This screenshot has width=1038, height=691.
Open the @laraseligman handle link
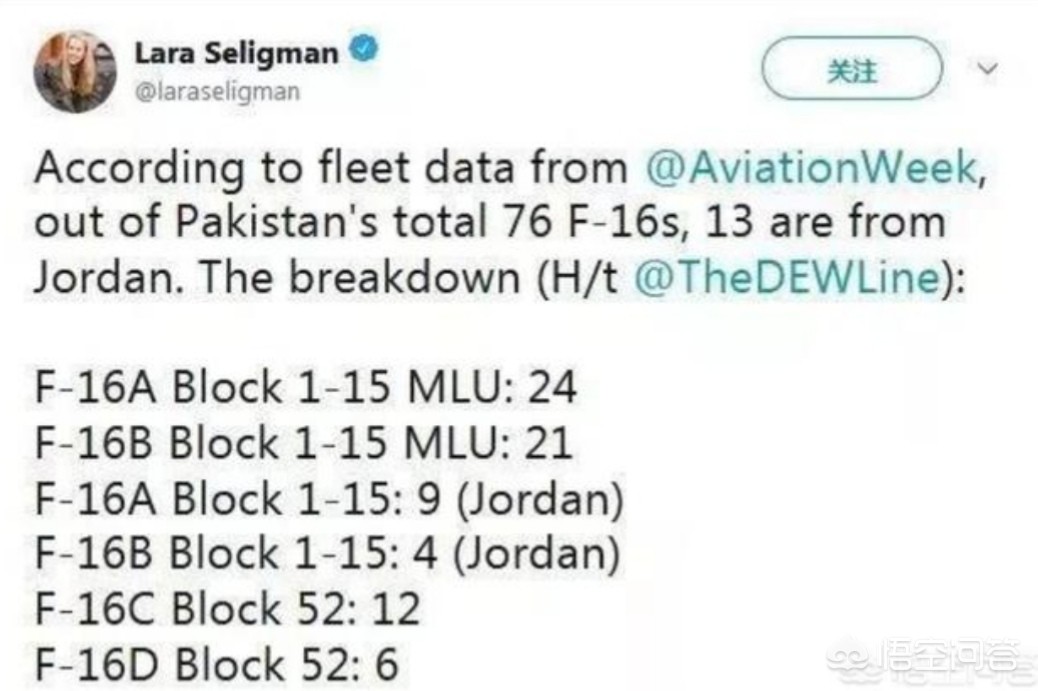pyautogui.click(x=217, y=91)
